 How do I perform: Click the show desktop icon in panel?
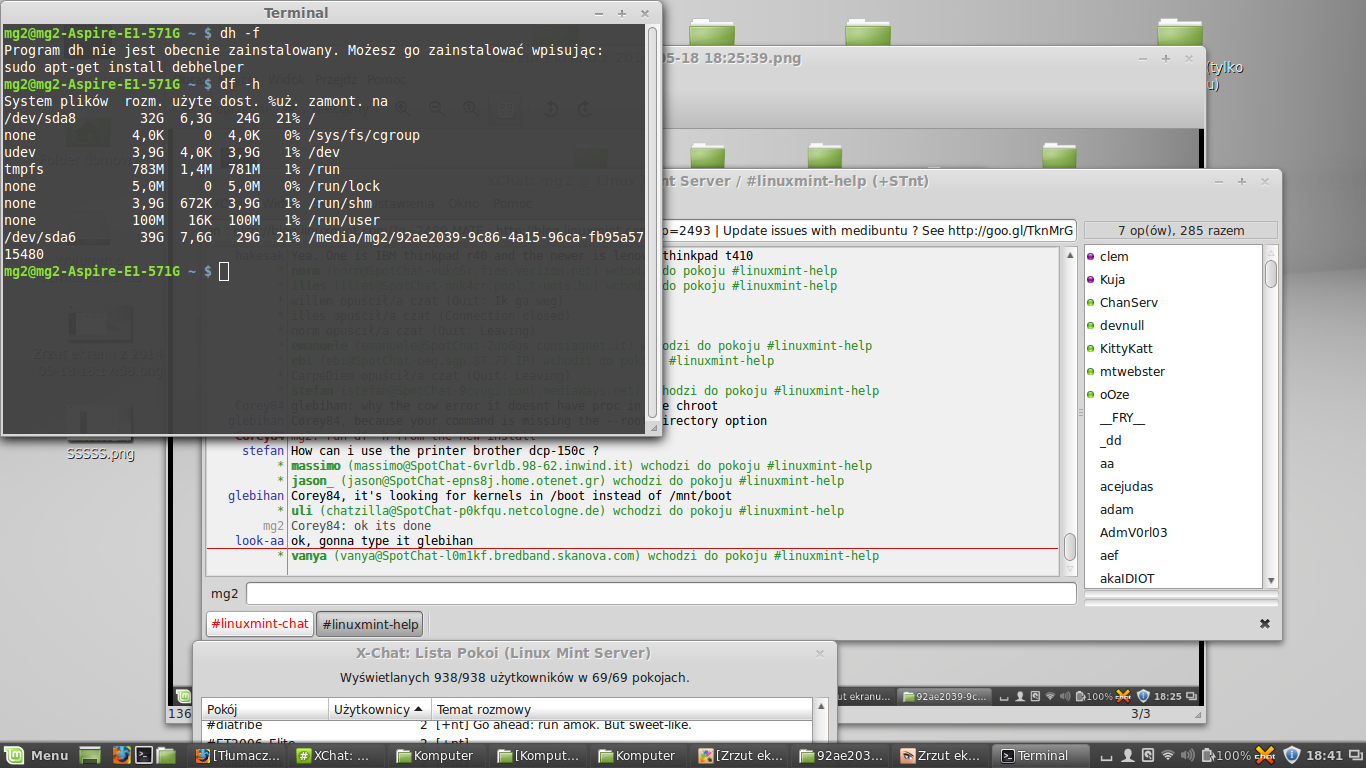coord(90,756)
